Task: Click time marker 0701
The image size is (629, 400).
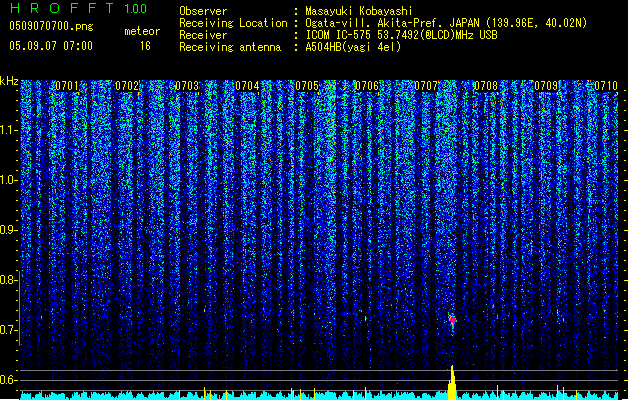Action: (67, 86)
